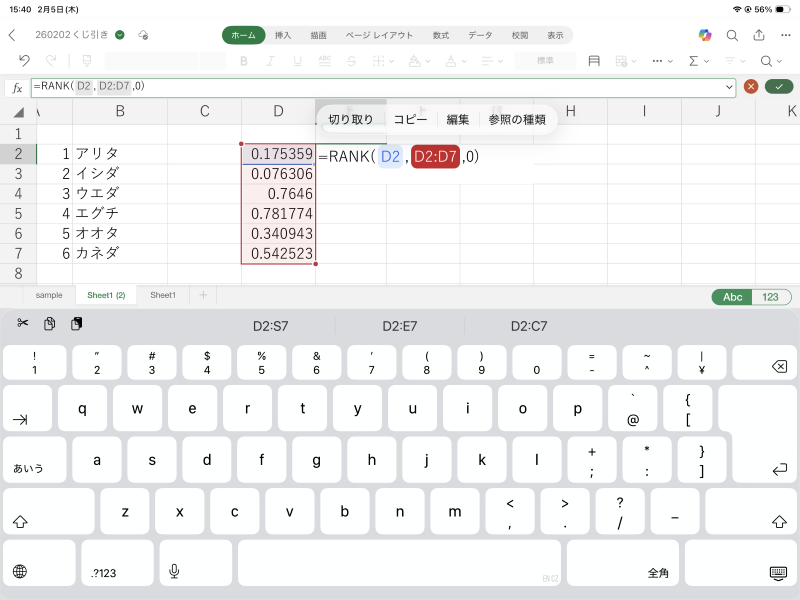Tap the share icon at top right
This screenshot has height=600, width=800.
(x=759, y=35)
